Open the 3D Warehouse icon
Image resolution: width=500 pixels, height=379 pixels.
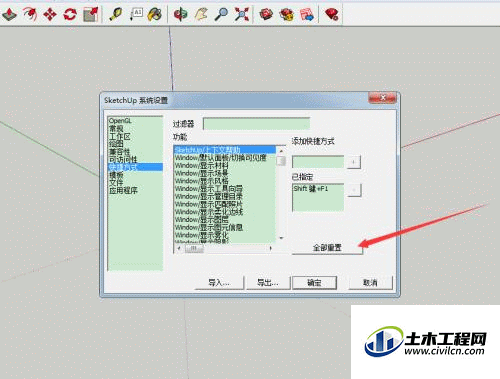coord(266,14)
